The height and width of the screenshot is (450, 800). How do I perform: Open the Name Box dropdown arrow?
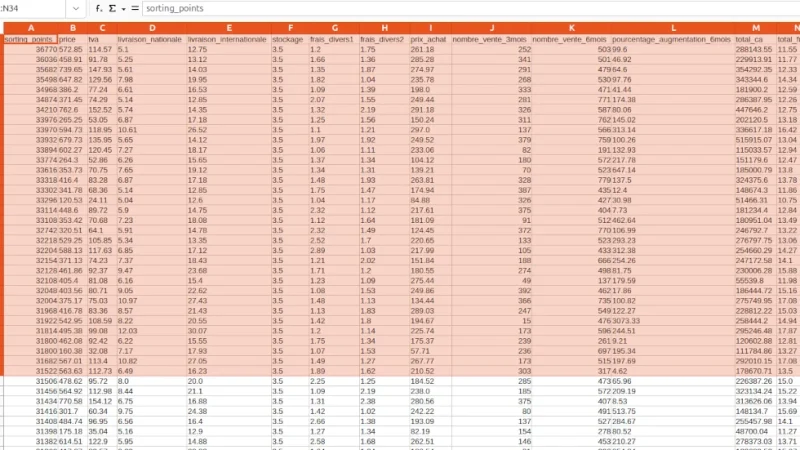pos(76,8)
